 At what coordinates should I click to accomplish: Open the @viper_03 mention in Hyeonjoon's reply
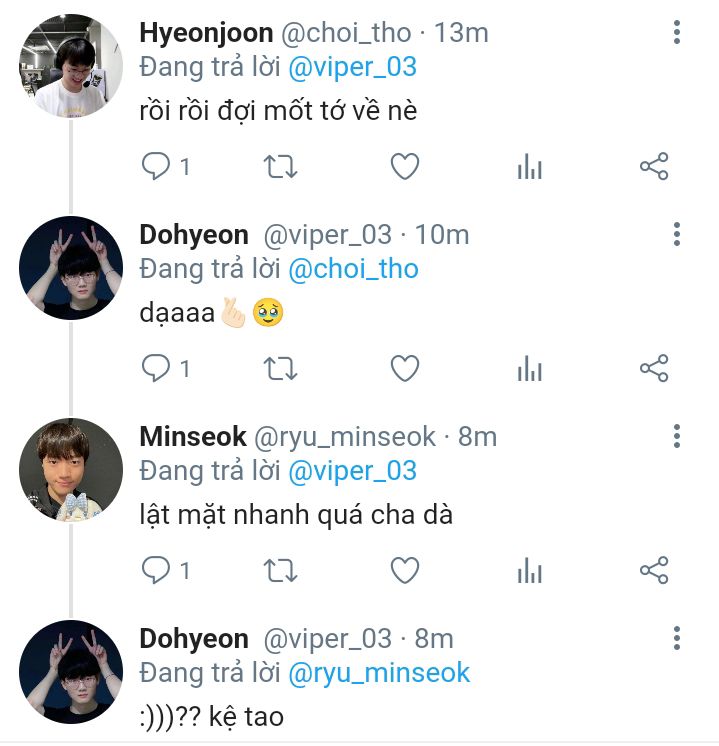pos(352,67)
